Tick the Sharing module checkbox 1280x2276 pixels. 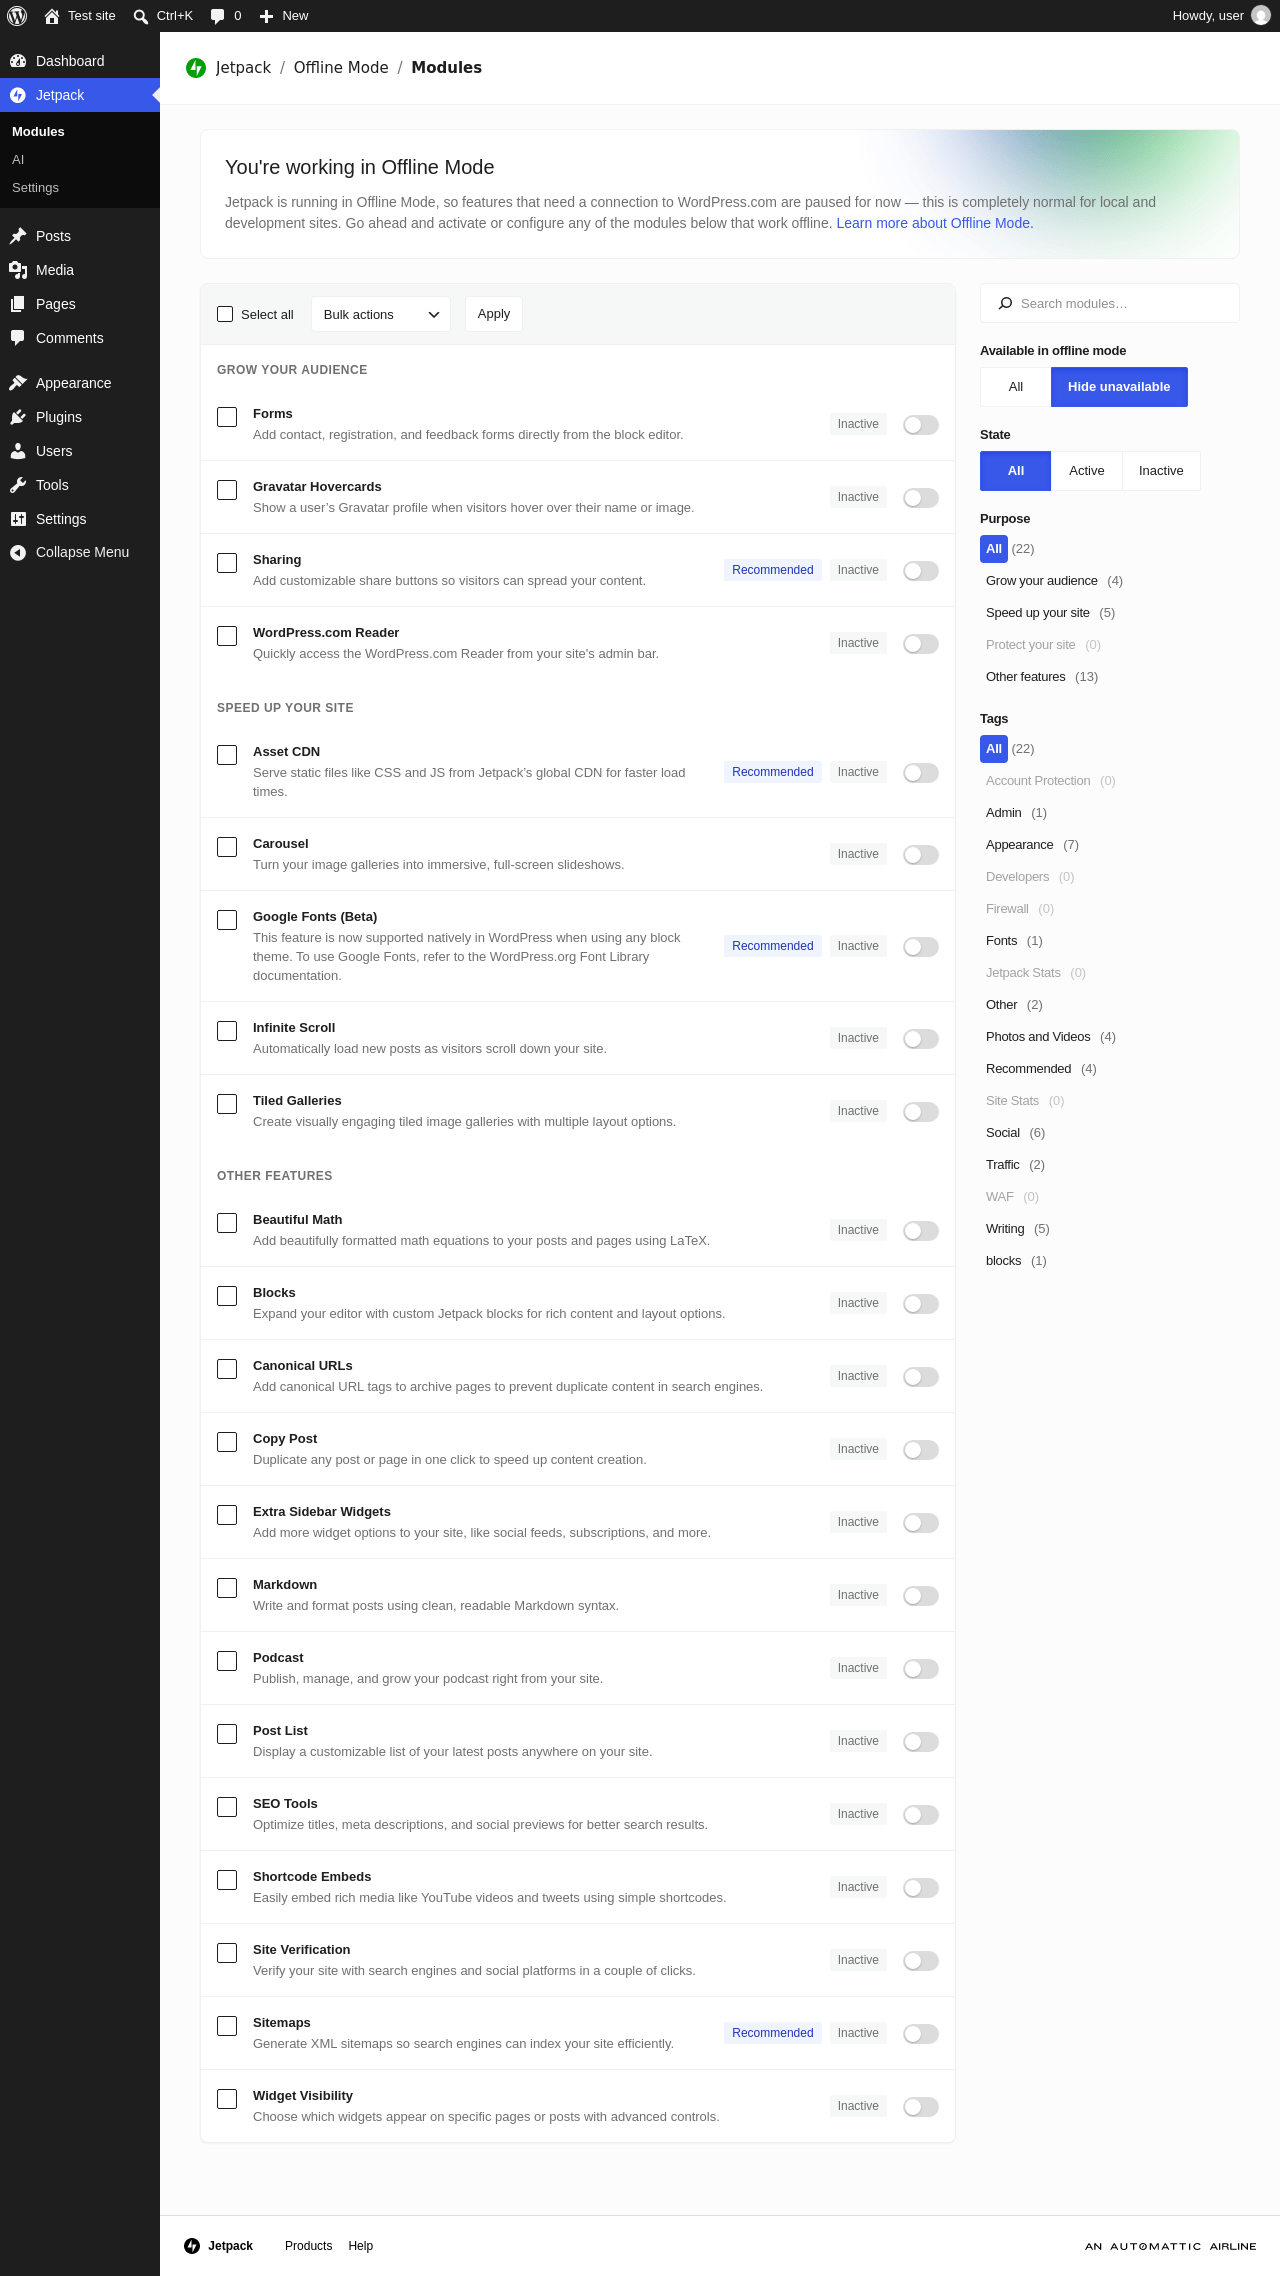click(x=227, y=563)
